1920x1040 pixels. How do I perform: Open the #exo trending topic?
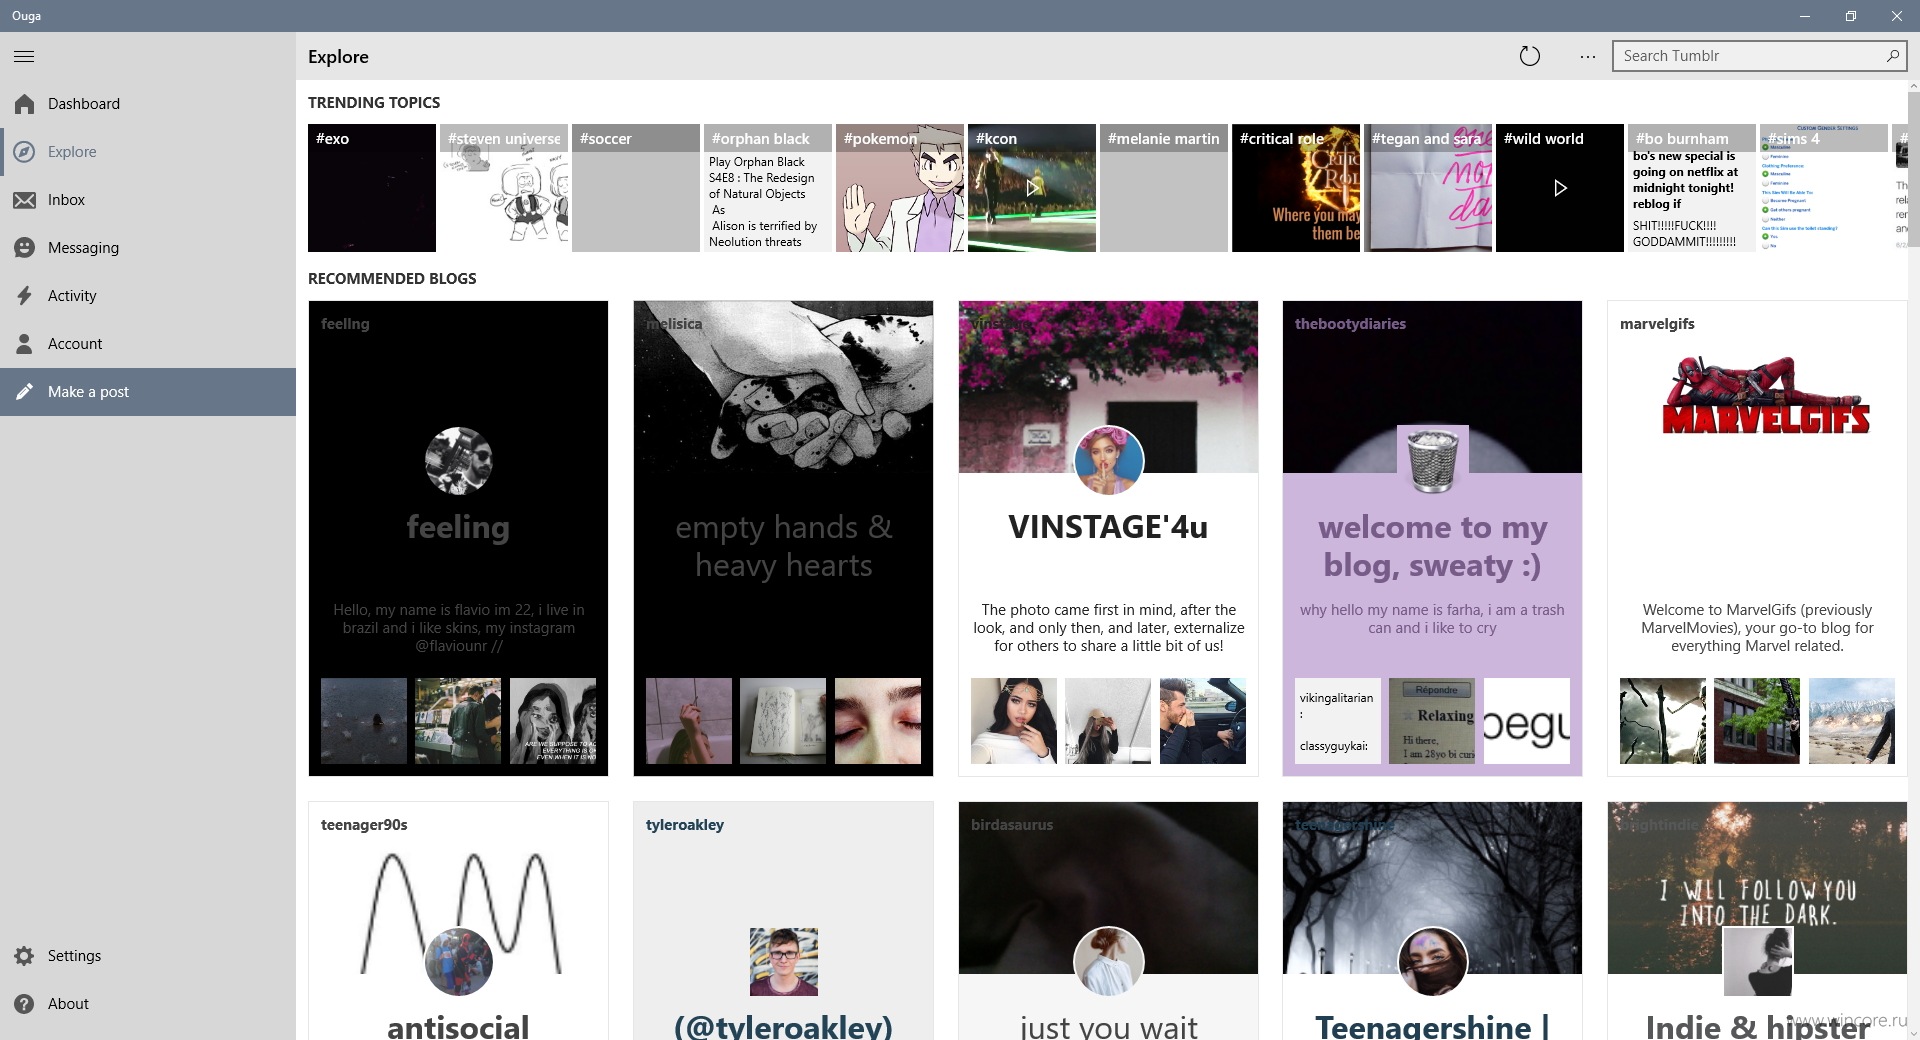point(372,188)
